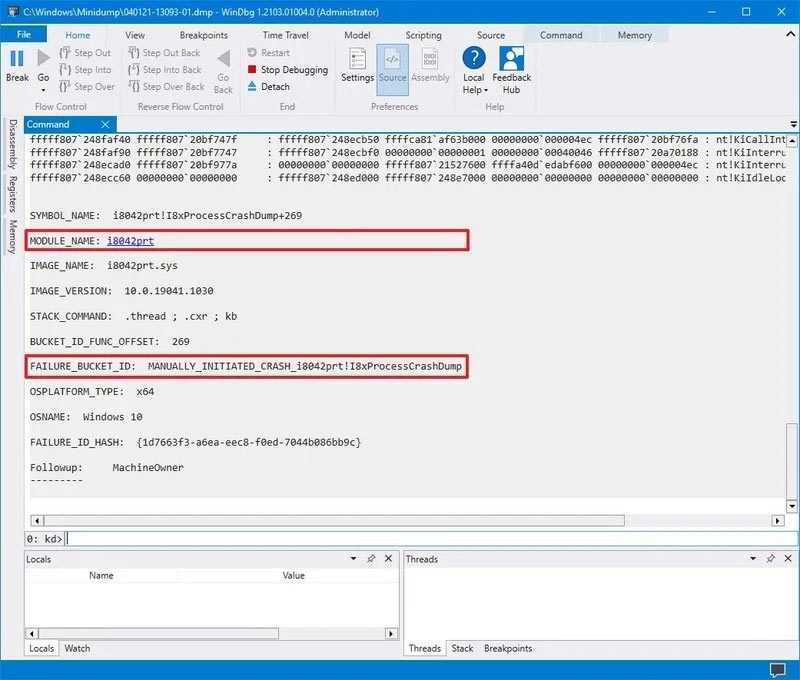Open Go dropdown arrow below Go button

click(43, 90)
